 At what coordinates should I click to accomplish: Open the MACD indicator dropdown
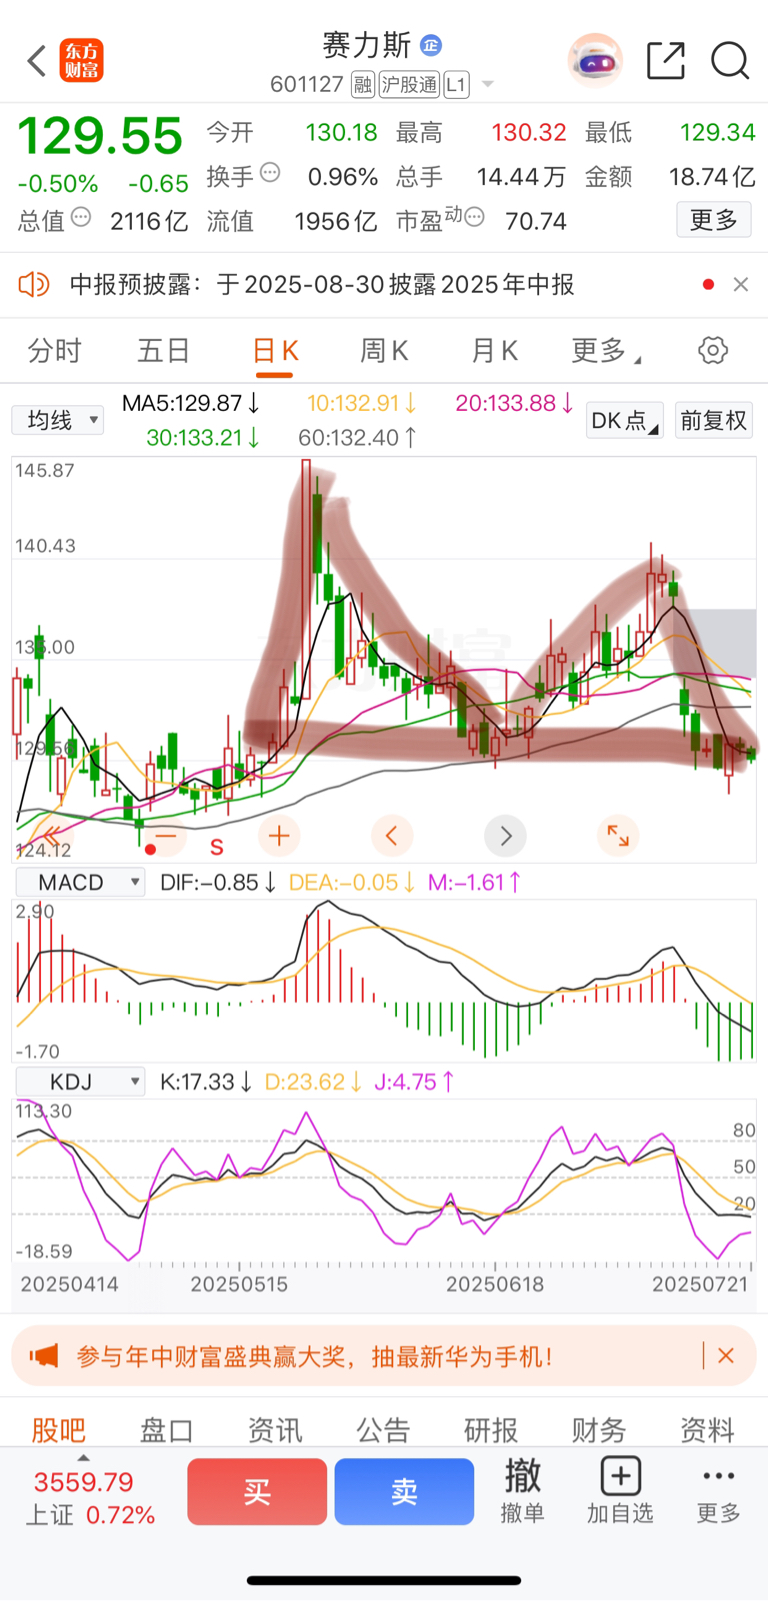[80, 883]
